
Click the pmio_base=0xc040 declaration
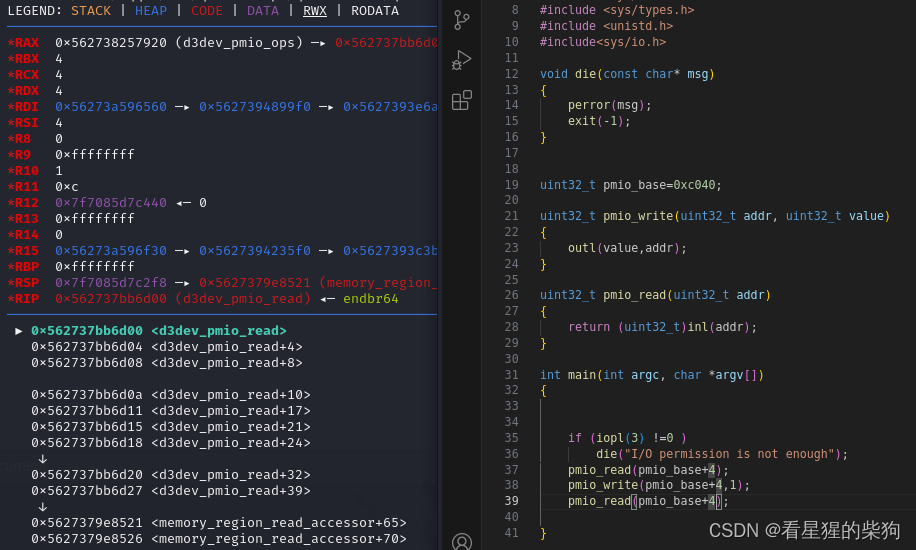[630, 185]
